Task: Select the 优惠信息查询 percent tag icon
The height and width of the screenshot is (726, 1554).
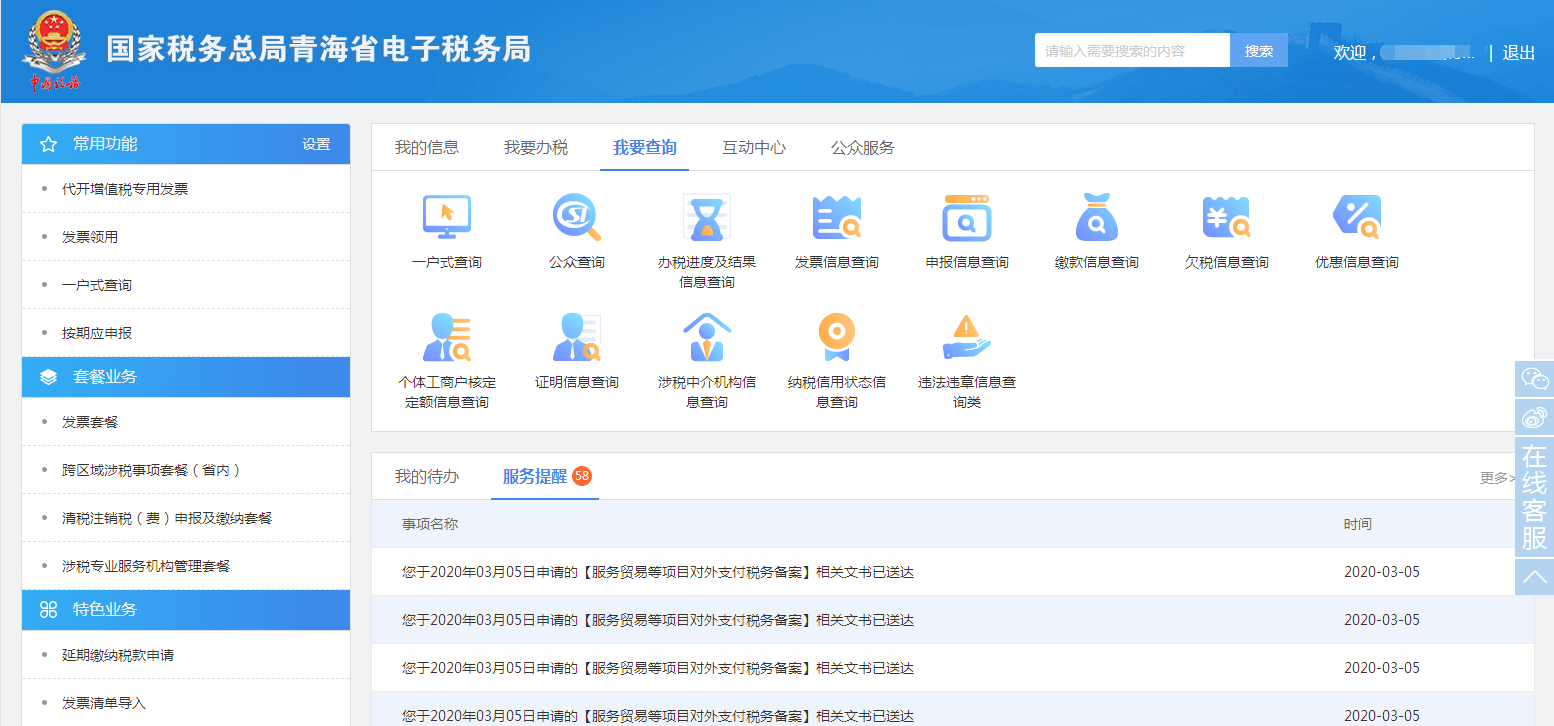Action: pos(1356,217)
